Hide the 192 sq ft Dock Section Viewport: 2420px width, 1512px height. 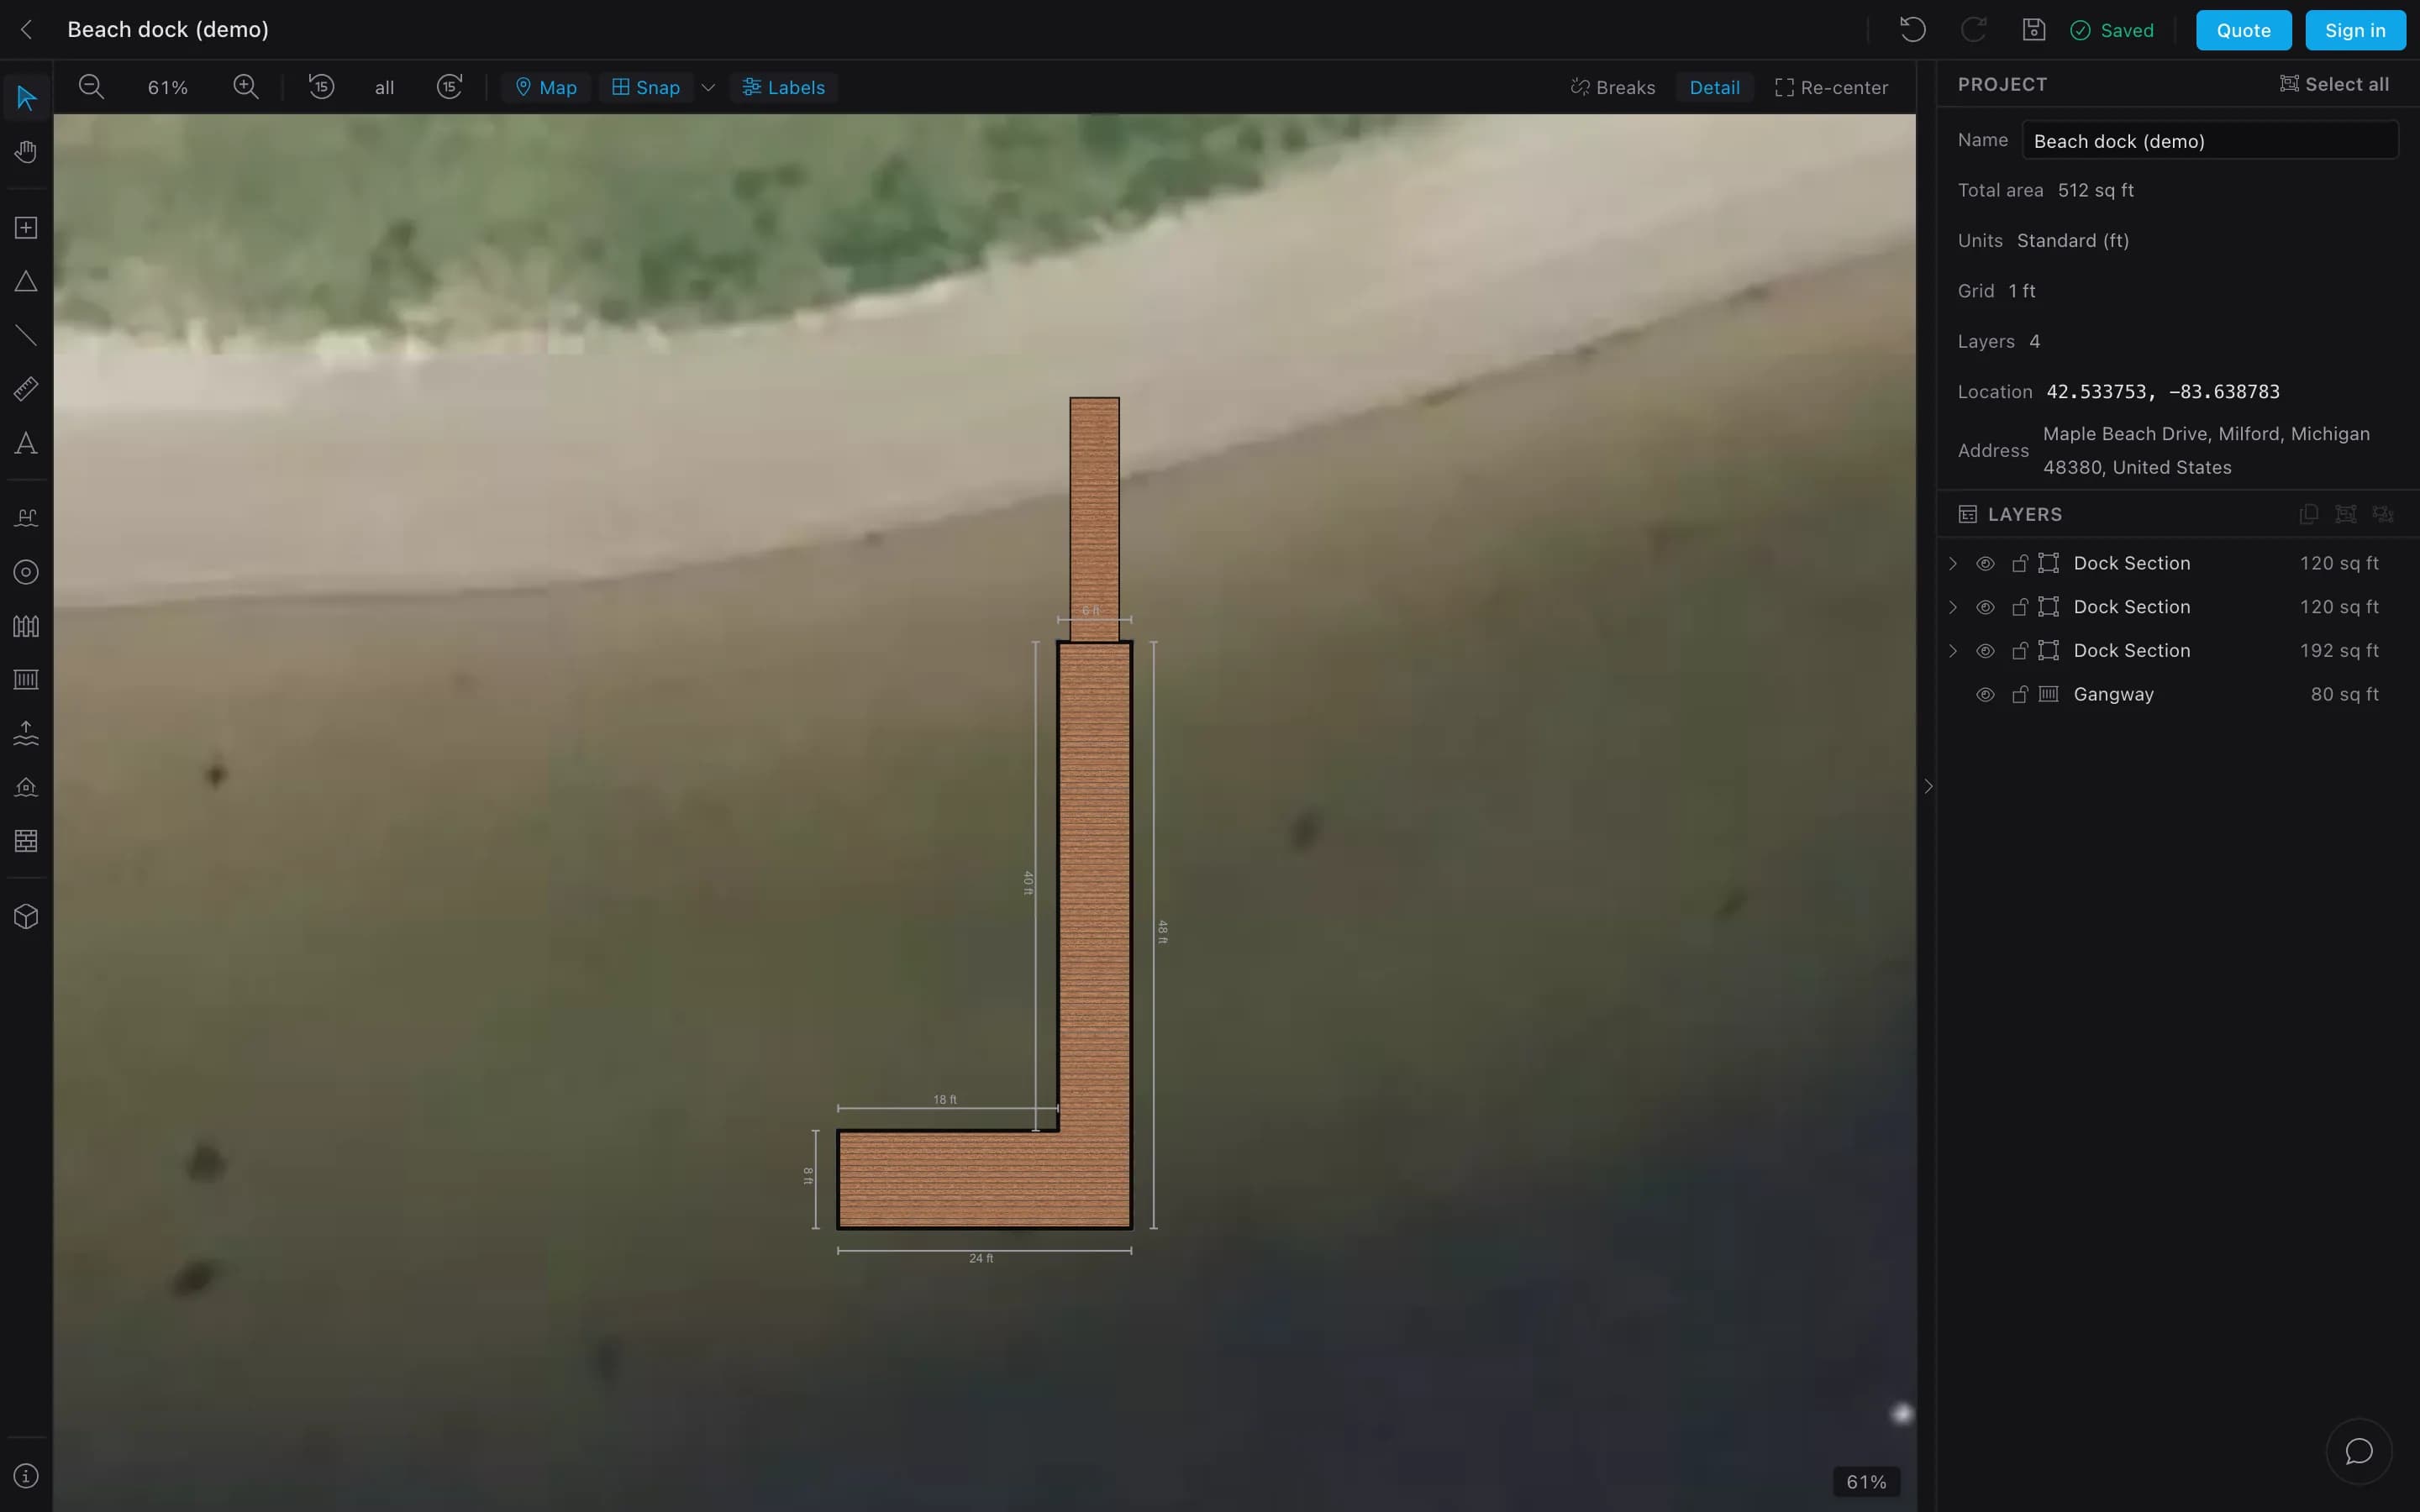coord(1985,651)
